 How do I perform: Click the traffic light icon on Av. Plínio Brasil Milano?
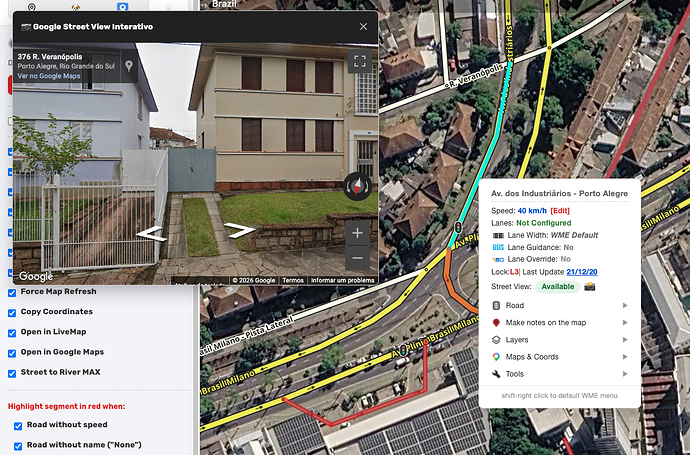pos(403,351)
